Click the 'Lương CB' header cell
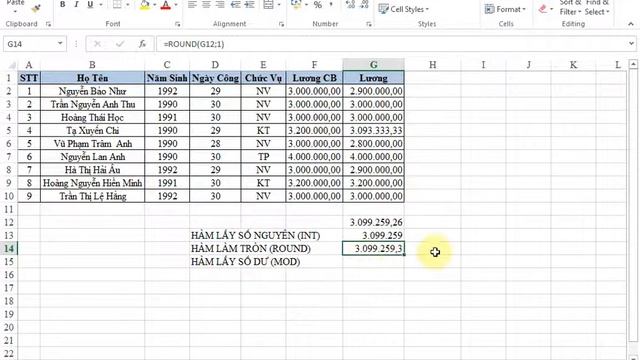This screenshot has width=640, height=360. point(314,78)
